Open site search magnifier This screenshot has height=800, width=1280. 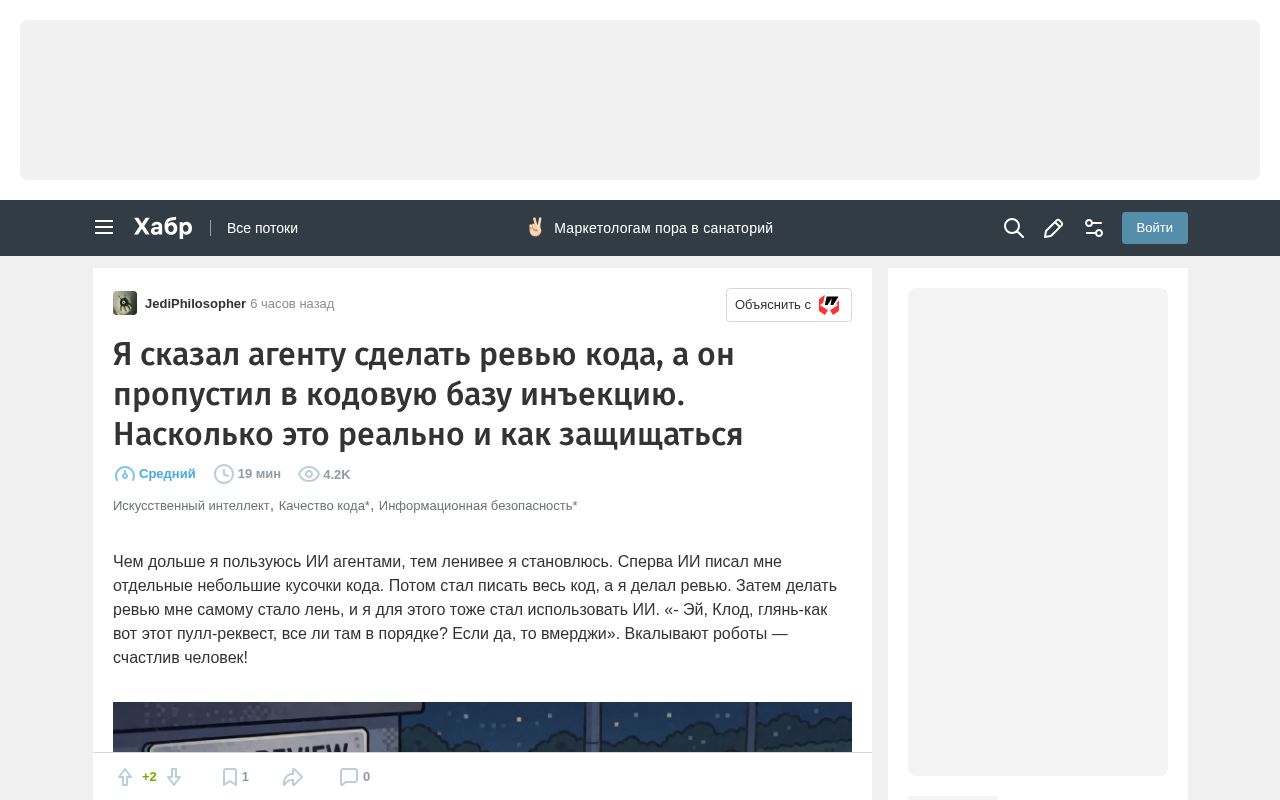pos(1014,228)
